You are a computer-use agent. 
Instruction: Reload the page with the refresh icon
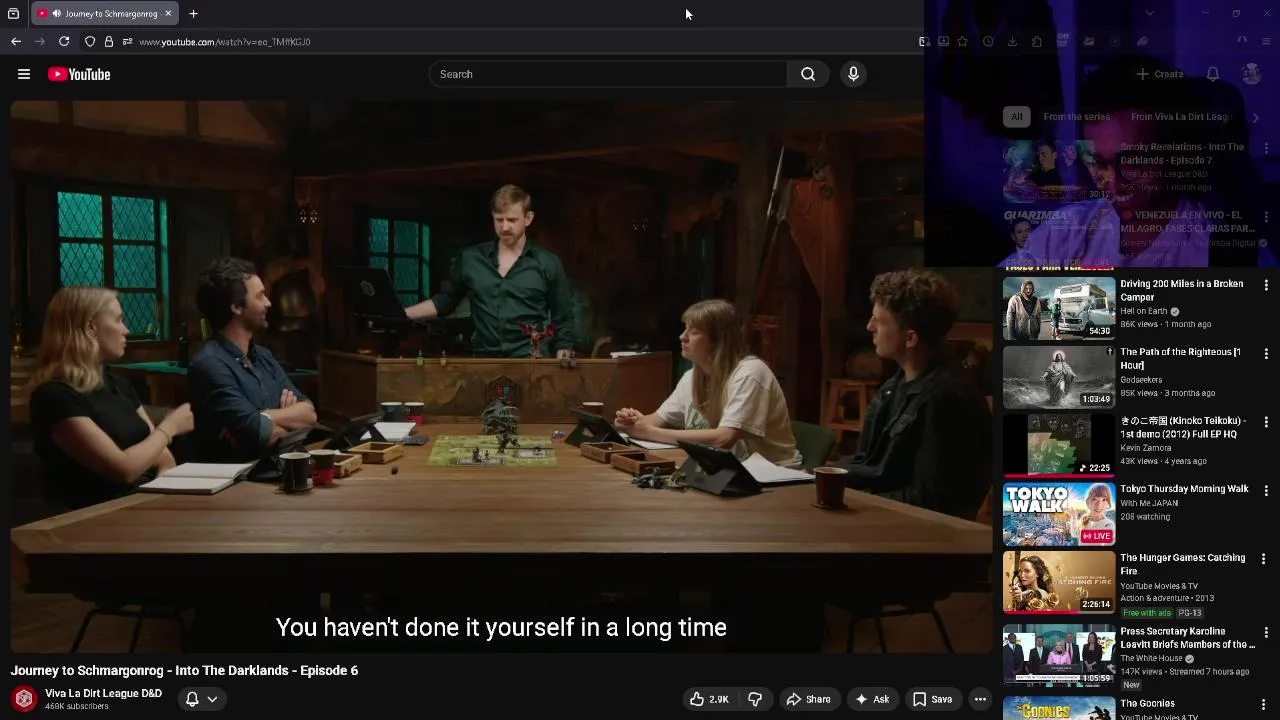click(x=64, y=41)
